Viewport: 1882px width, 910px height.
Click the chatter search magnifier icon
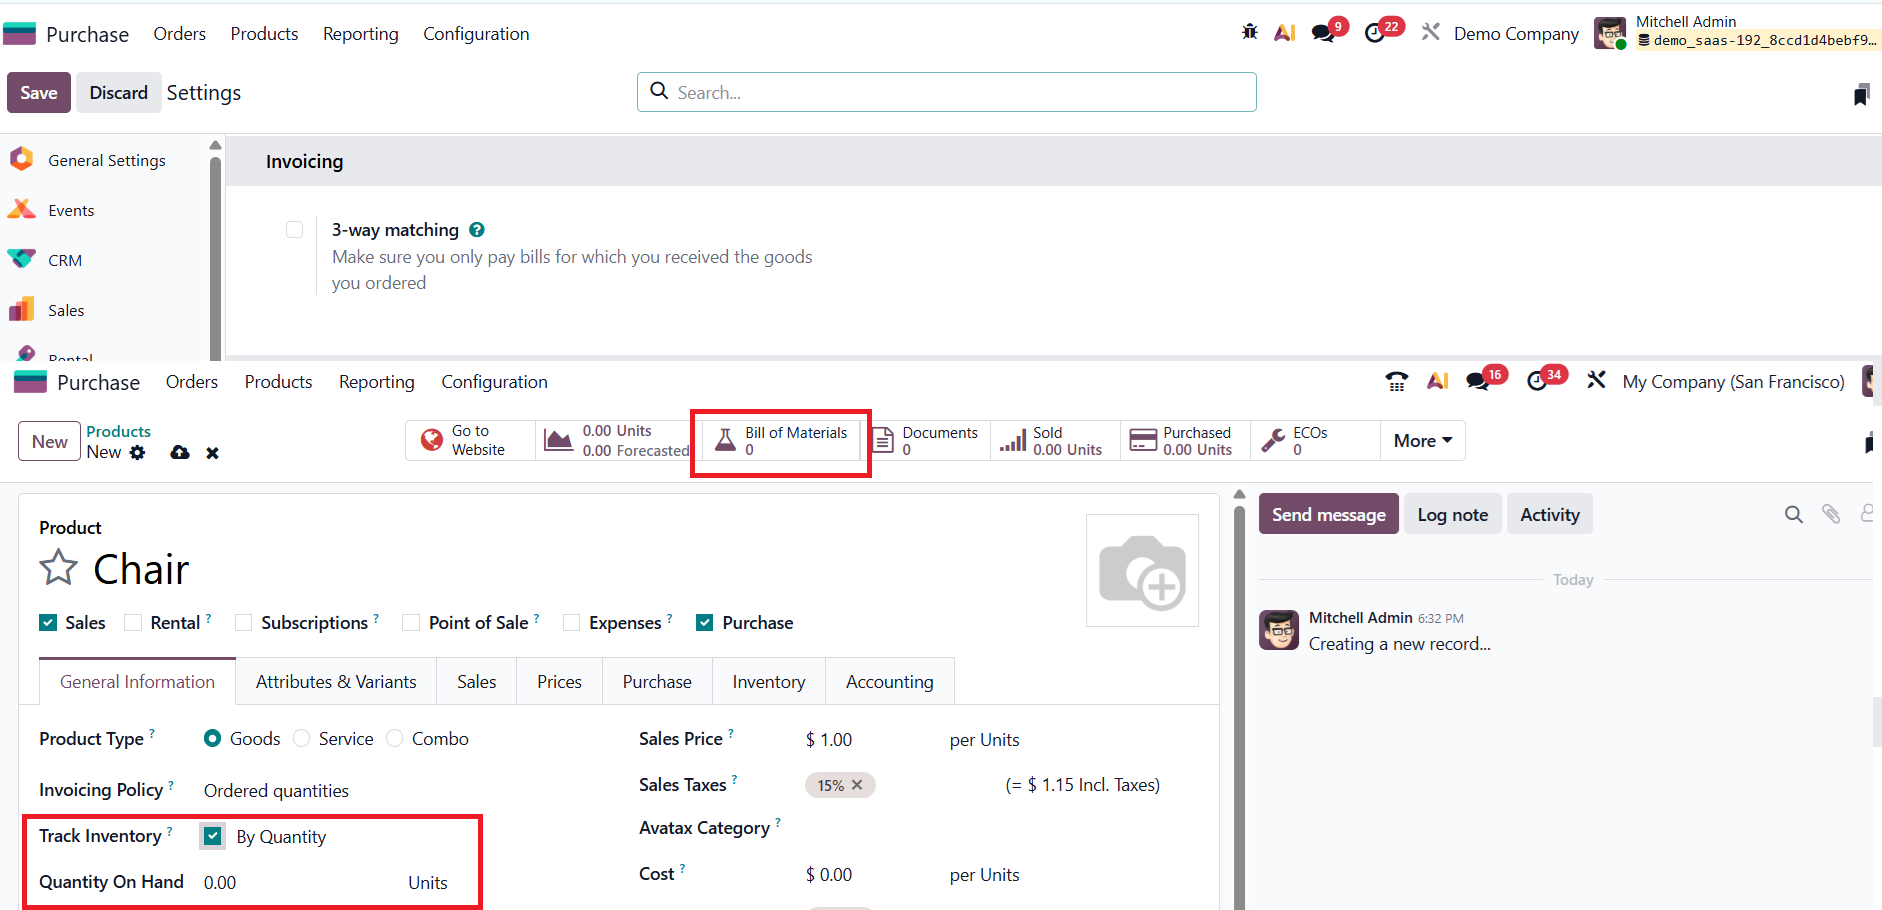click(x=1793, y=514)
